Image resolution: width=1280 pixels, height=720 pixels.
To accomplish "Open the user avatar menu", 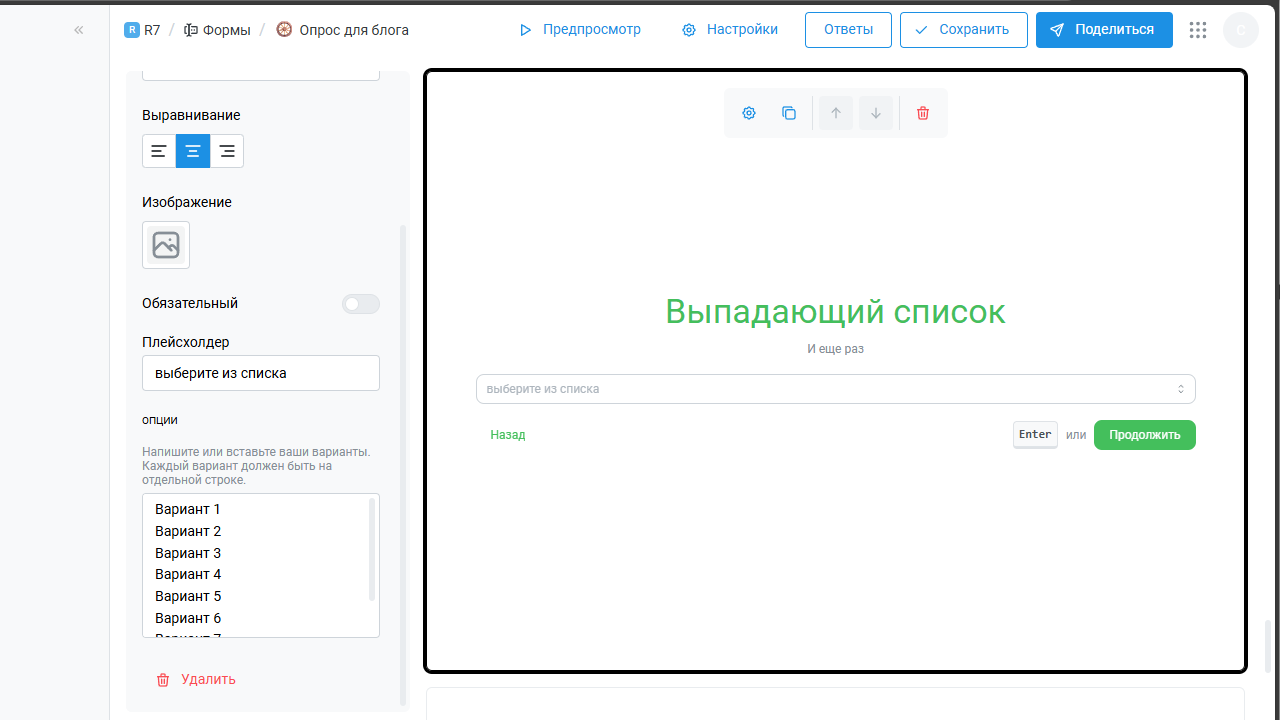I will point(1241,30).
